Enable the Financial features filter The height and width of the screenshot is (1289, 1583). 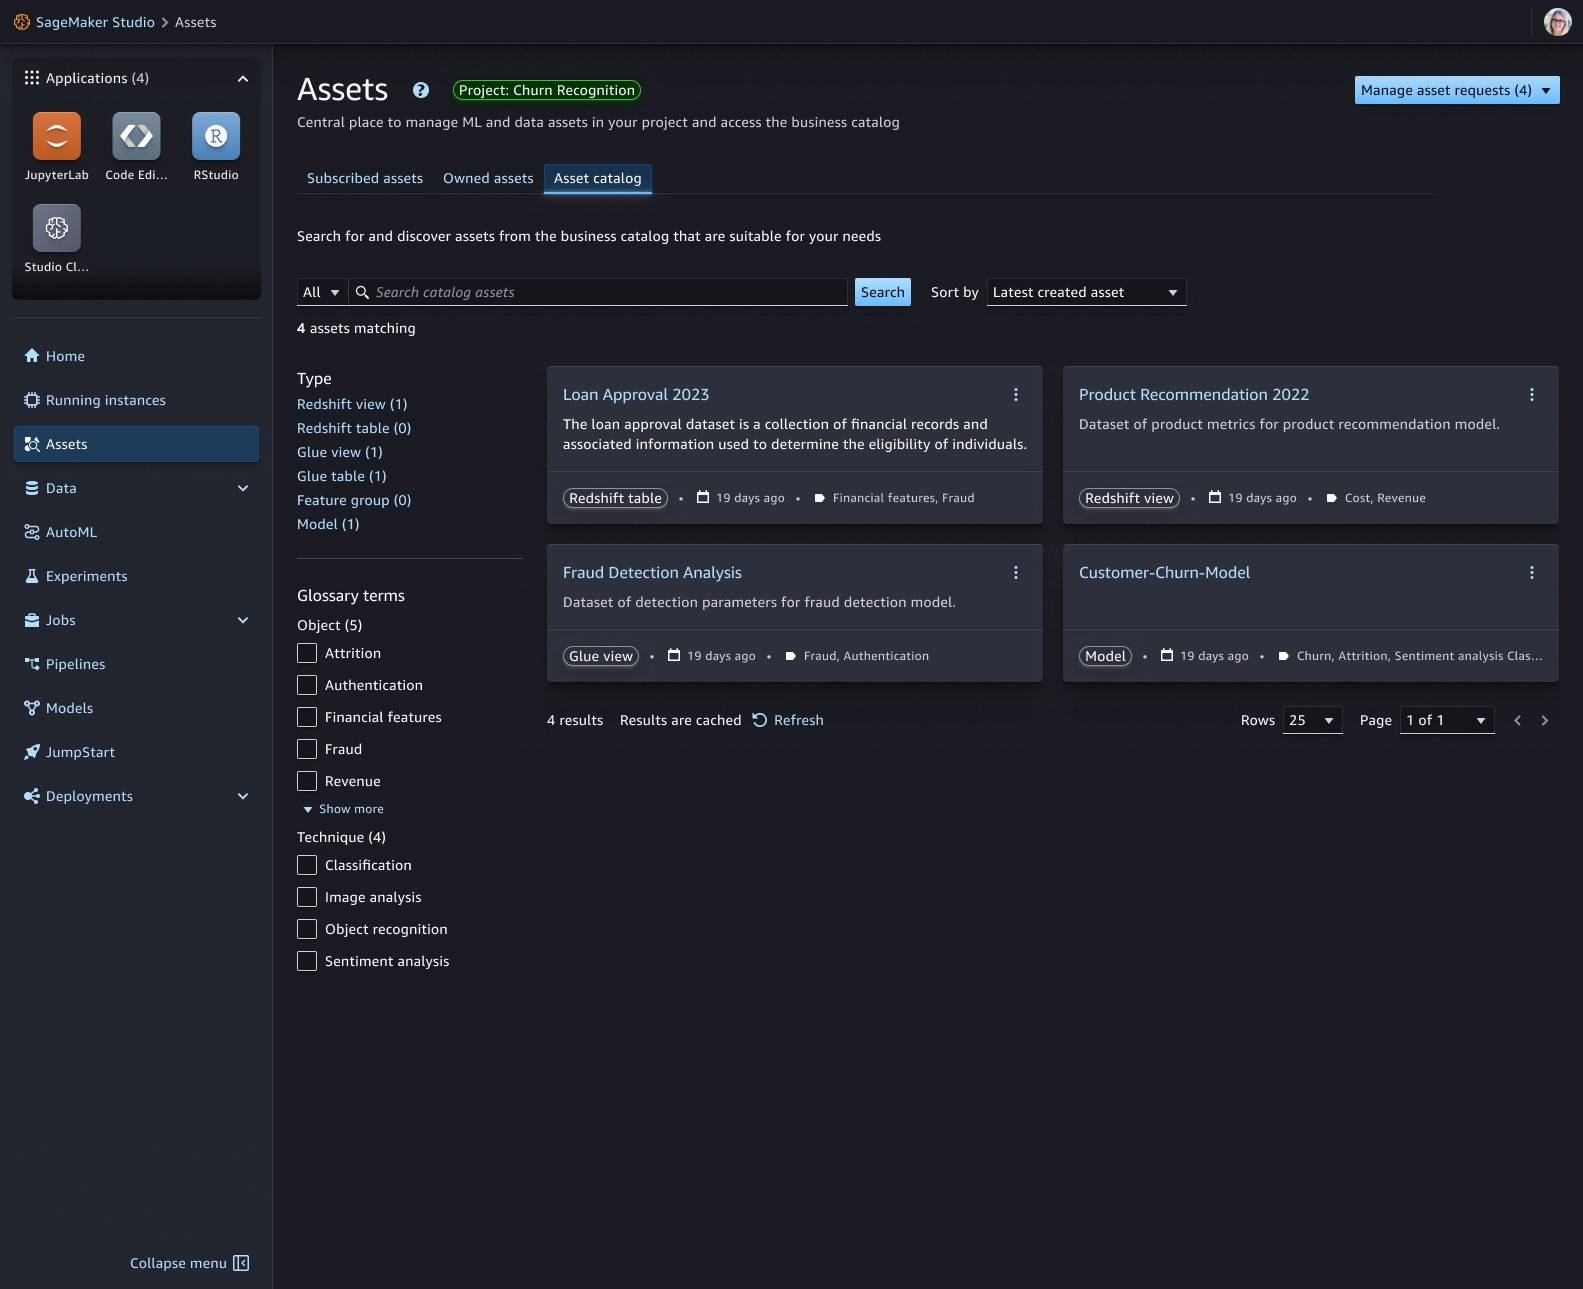coord(307,717)
